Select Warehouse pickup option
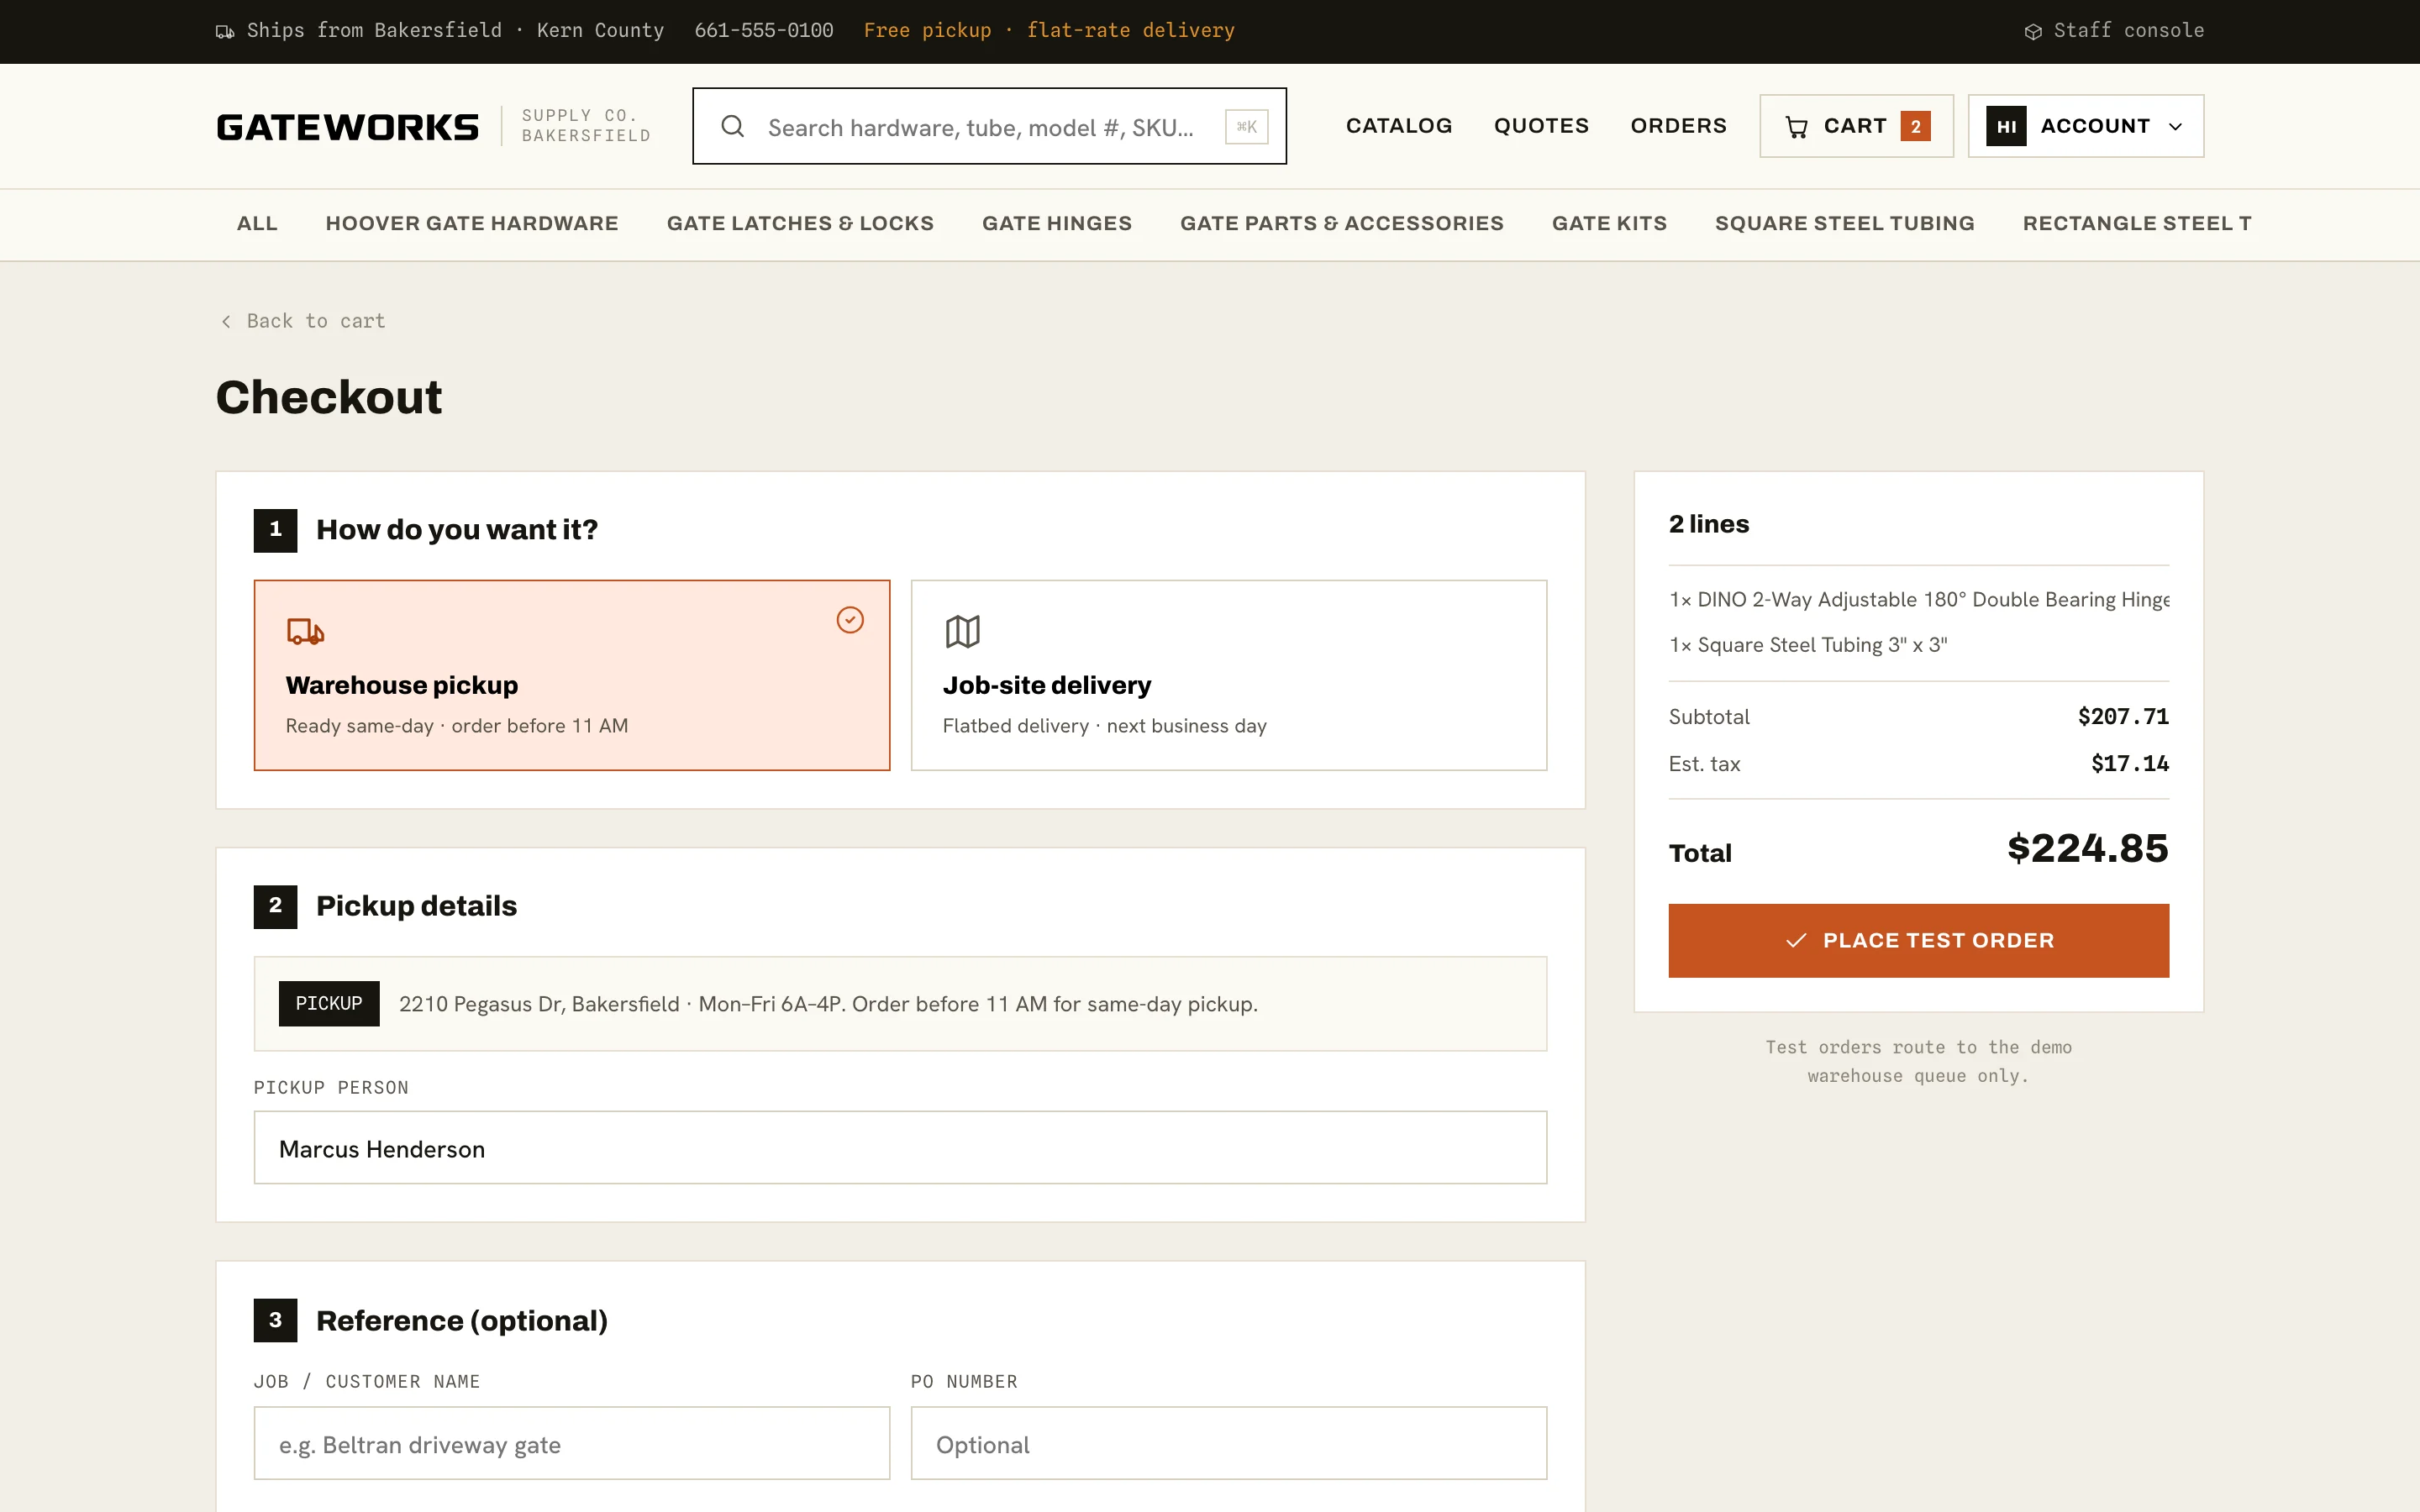The height and width of the screenshot is (1512, 2420). coord(572,675)
